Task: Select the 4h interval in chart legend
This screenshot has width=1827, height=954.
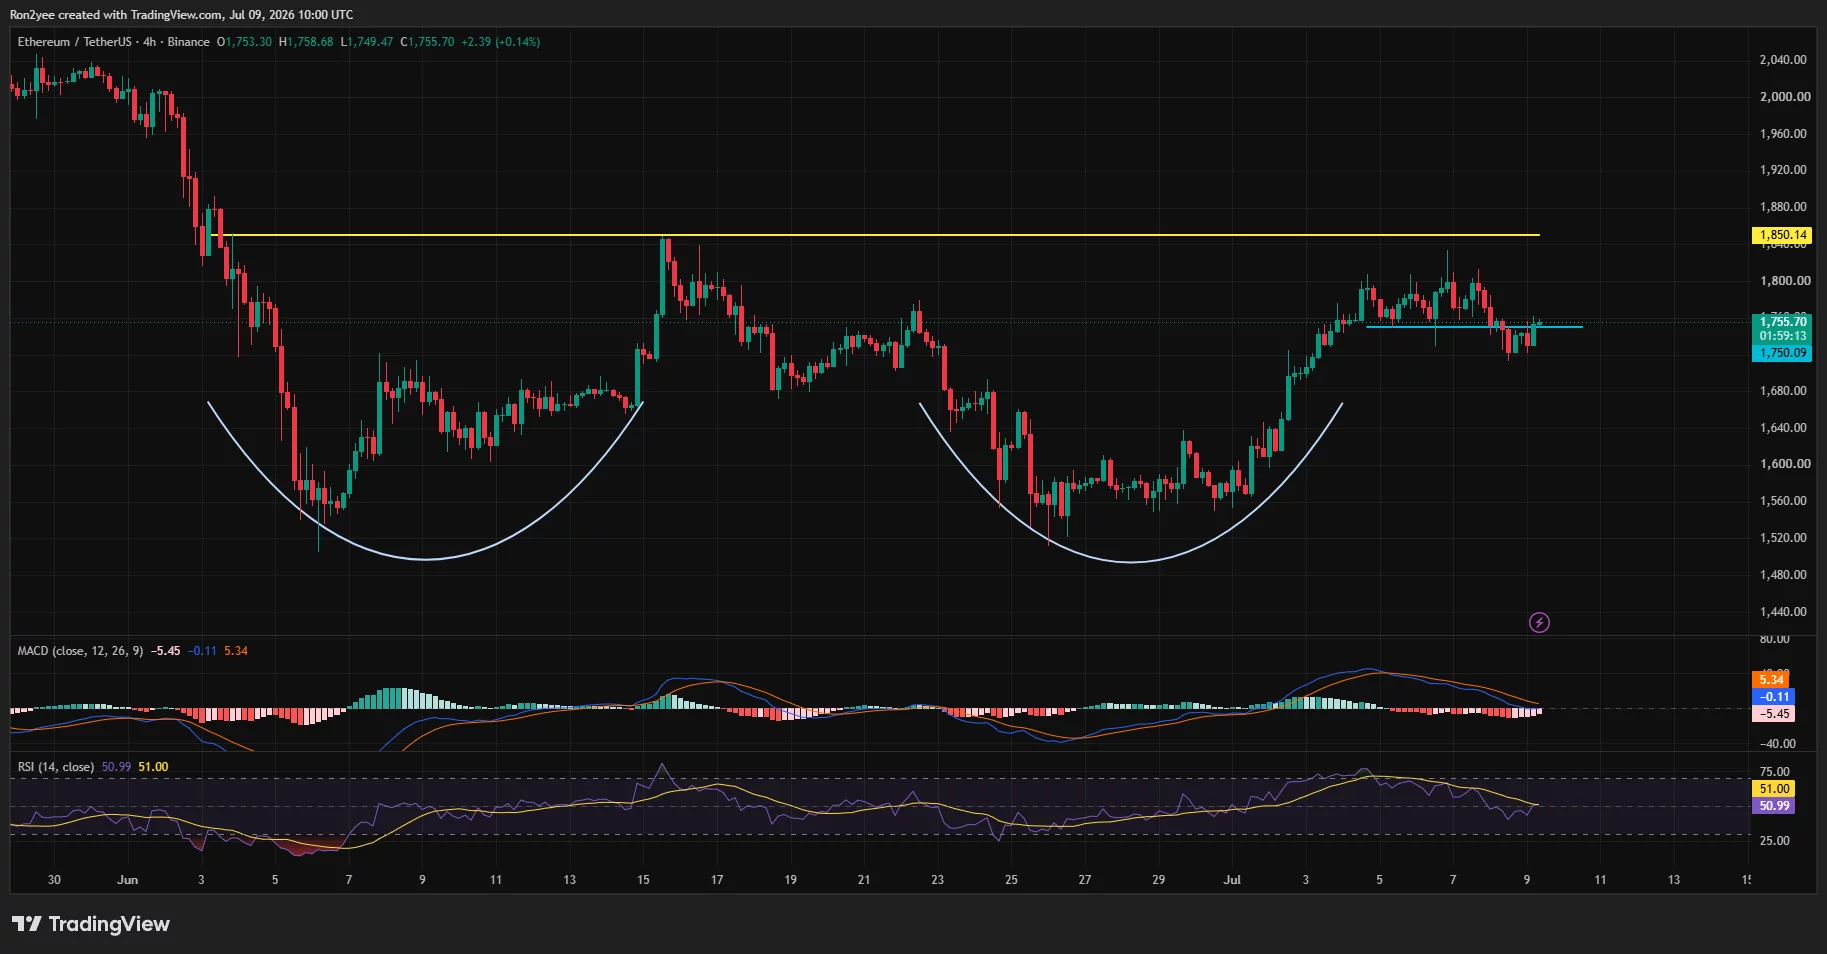Action: (150, 42)
